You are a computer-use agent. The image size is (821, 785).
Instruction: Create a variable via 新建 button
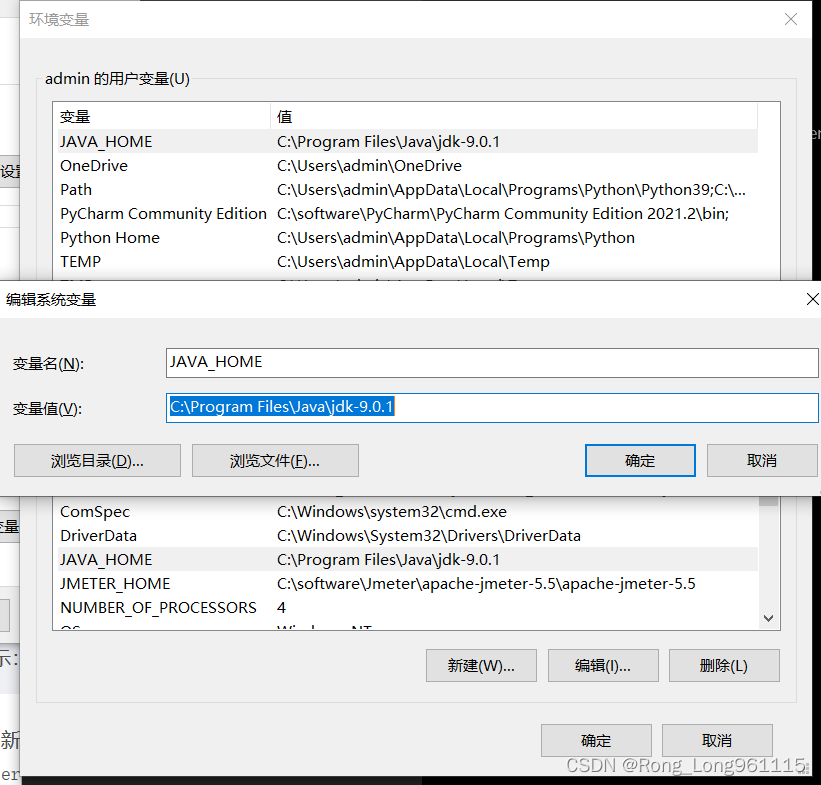pyautogui.click(x=481, y=665)
